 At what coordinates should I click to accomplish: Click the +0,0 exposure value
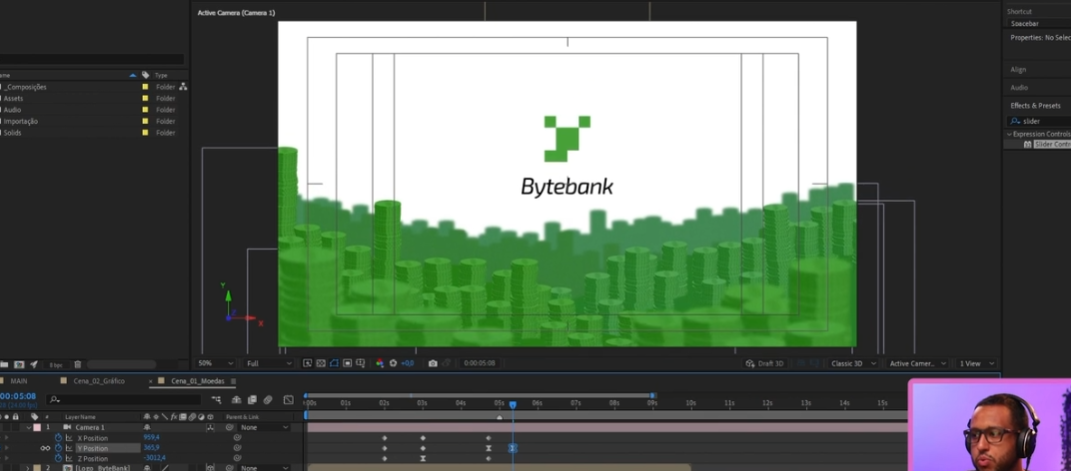(408, 363)
